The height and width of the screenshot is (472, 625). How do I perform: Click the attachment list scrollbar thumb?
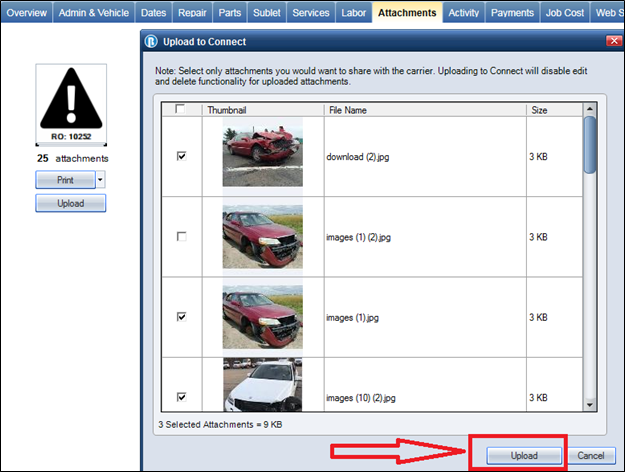(x=590, y=145)
